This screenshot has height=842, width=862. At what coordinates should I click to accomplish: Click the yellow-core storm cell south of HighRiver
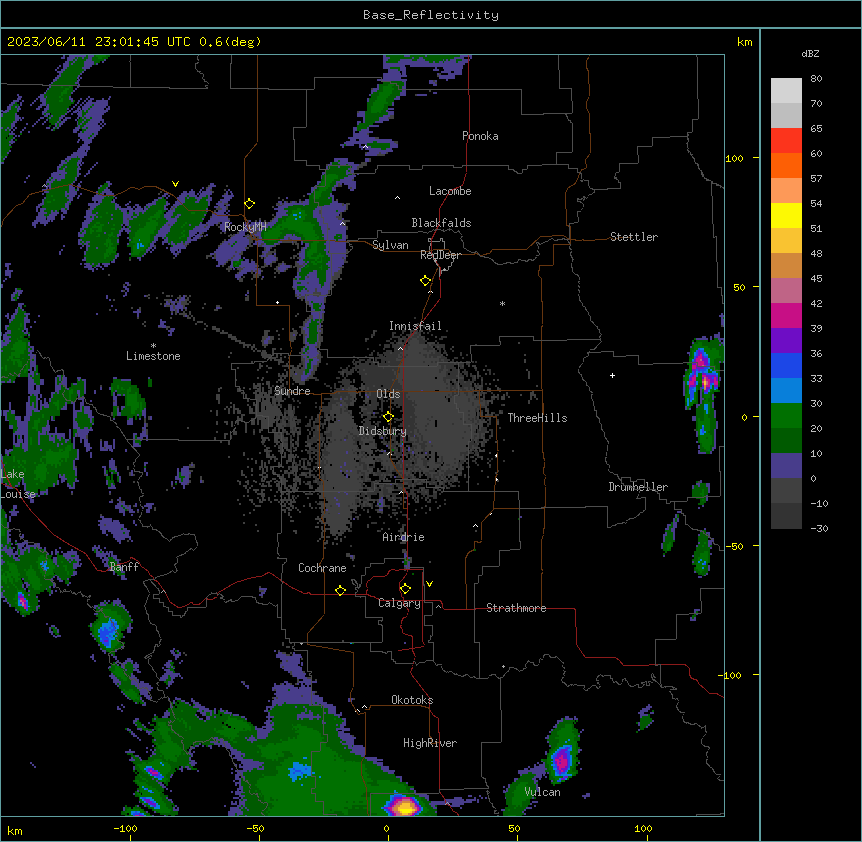tap(405, 806)
